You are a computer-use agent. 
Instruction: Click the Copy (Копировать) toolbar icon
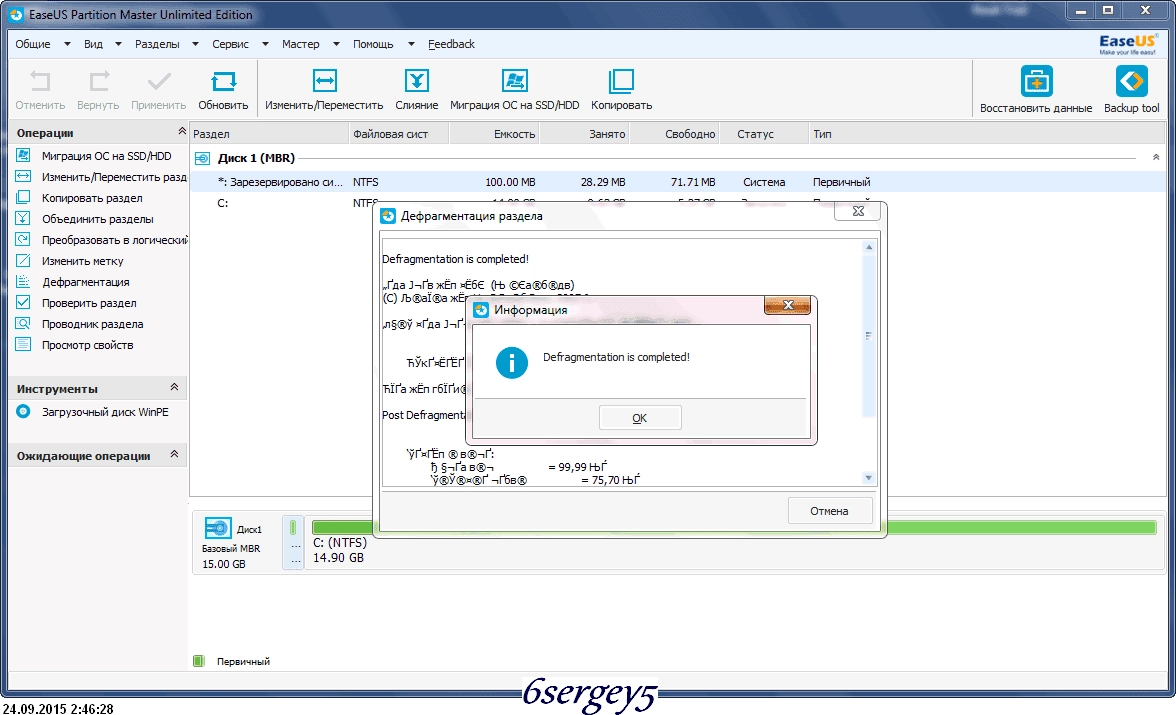621,80
